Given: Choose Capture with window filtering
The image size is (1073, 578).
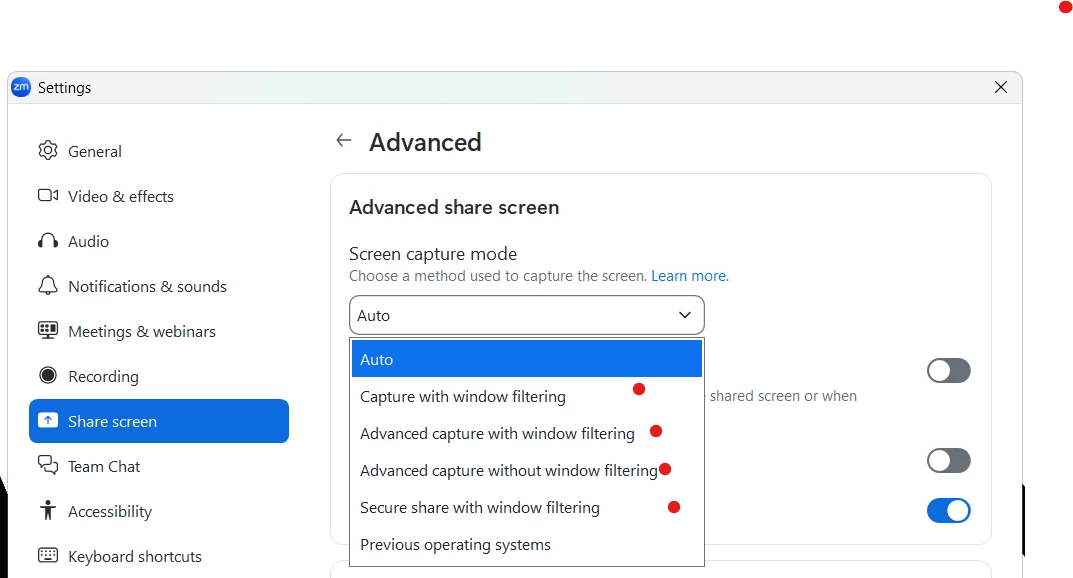Looking at the screenshot, I should (527, 397).
